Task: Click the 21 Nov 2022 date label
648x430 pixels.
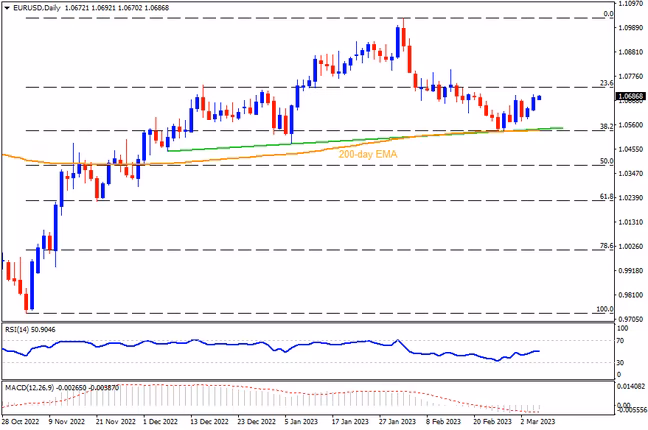Action: tap(116, 422)
